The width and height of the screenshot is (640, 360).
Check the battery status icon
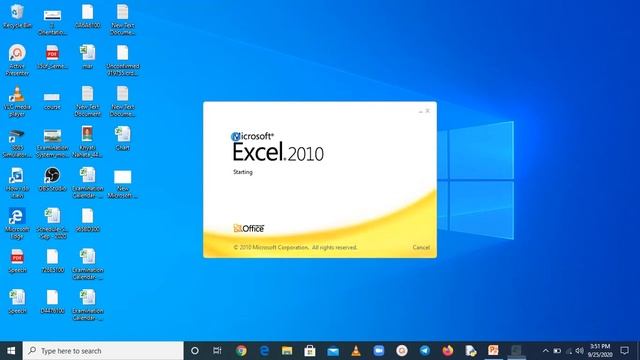pyautogui.click(x=557, y=351)
